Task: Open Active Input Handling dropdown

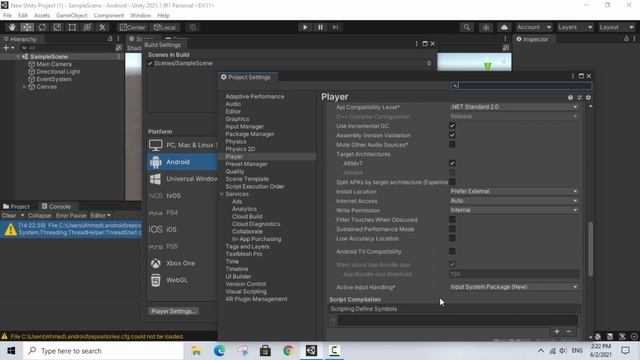Action: tap(514, 287)
